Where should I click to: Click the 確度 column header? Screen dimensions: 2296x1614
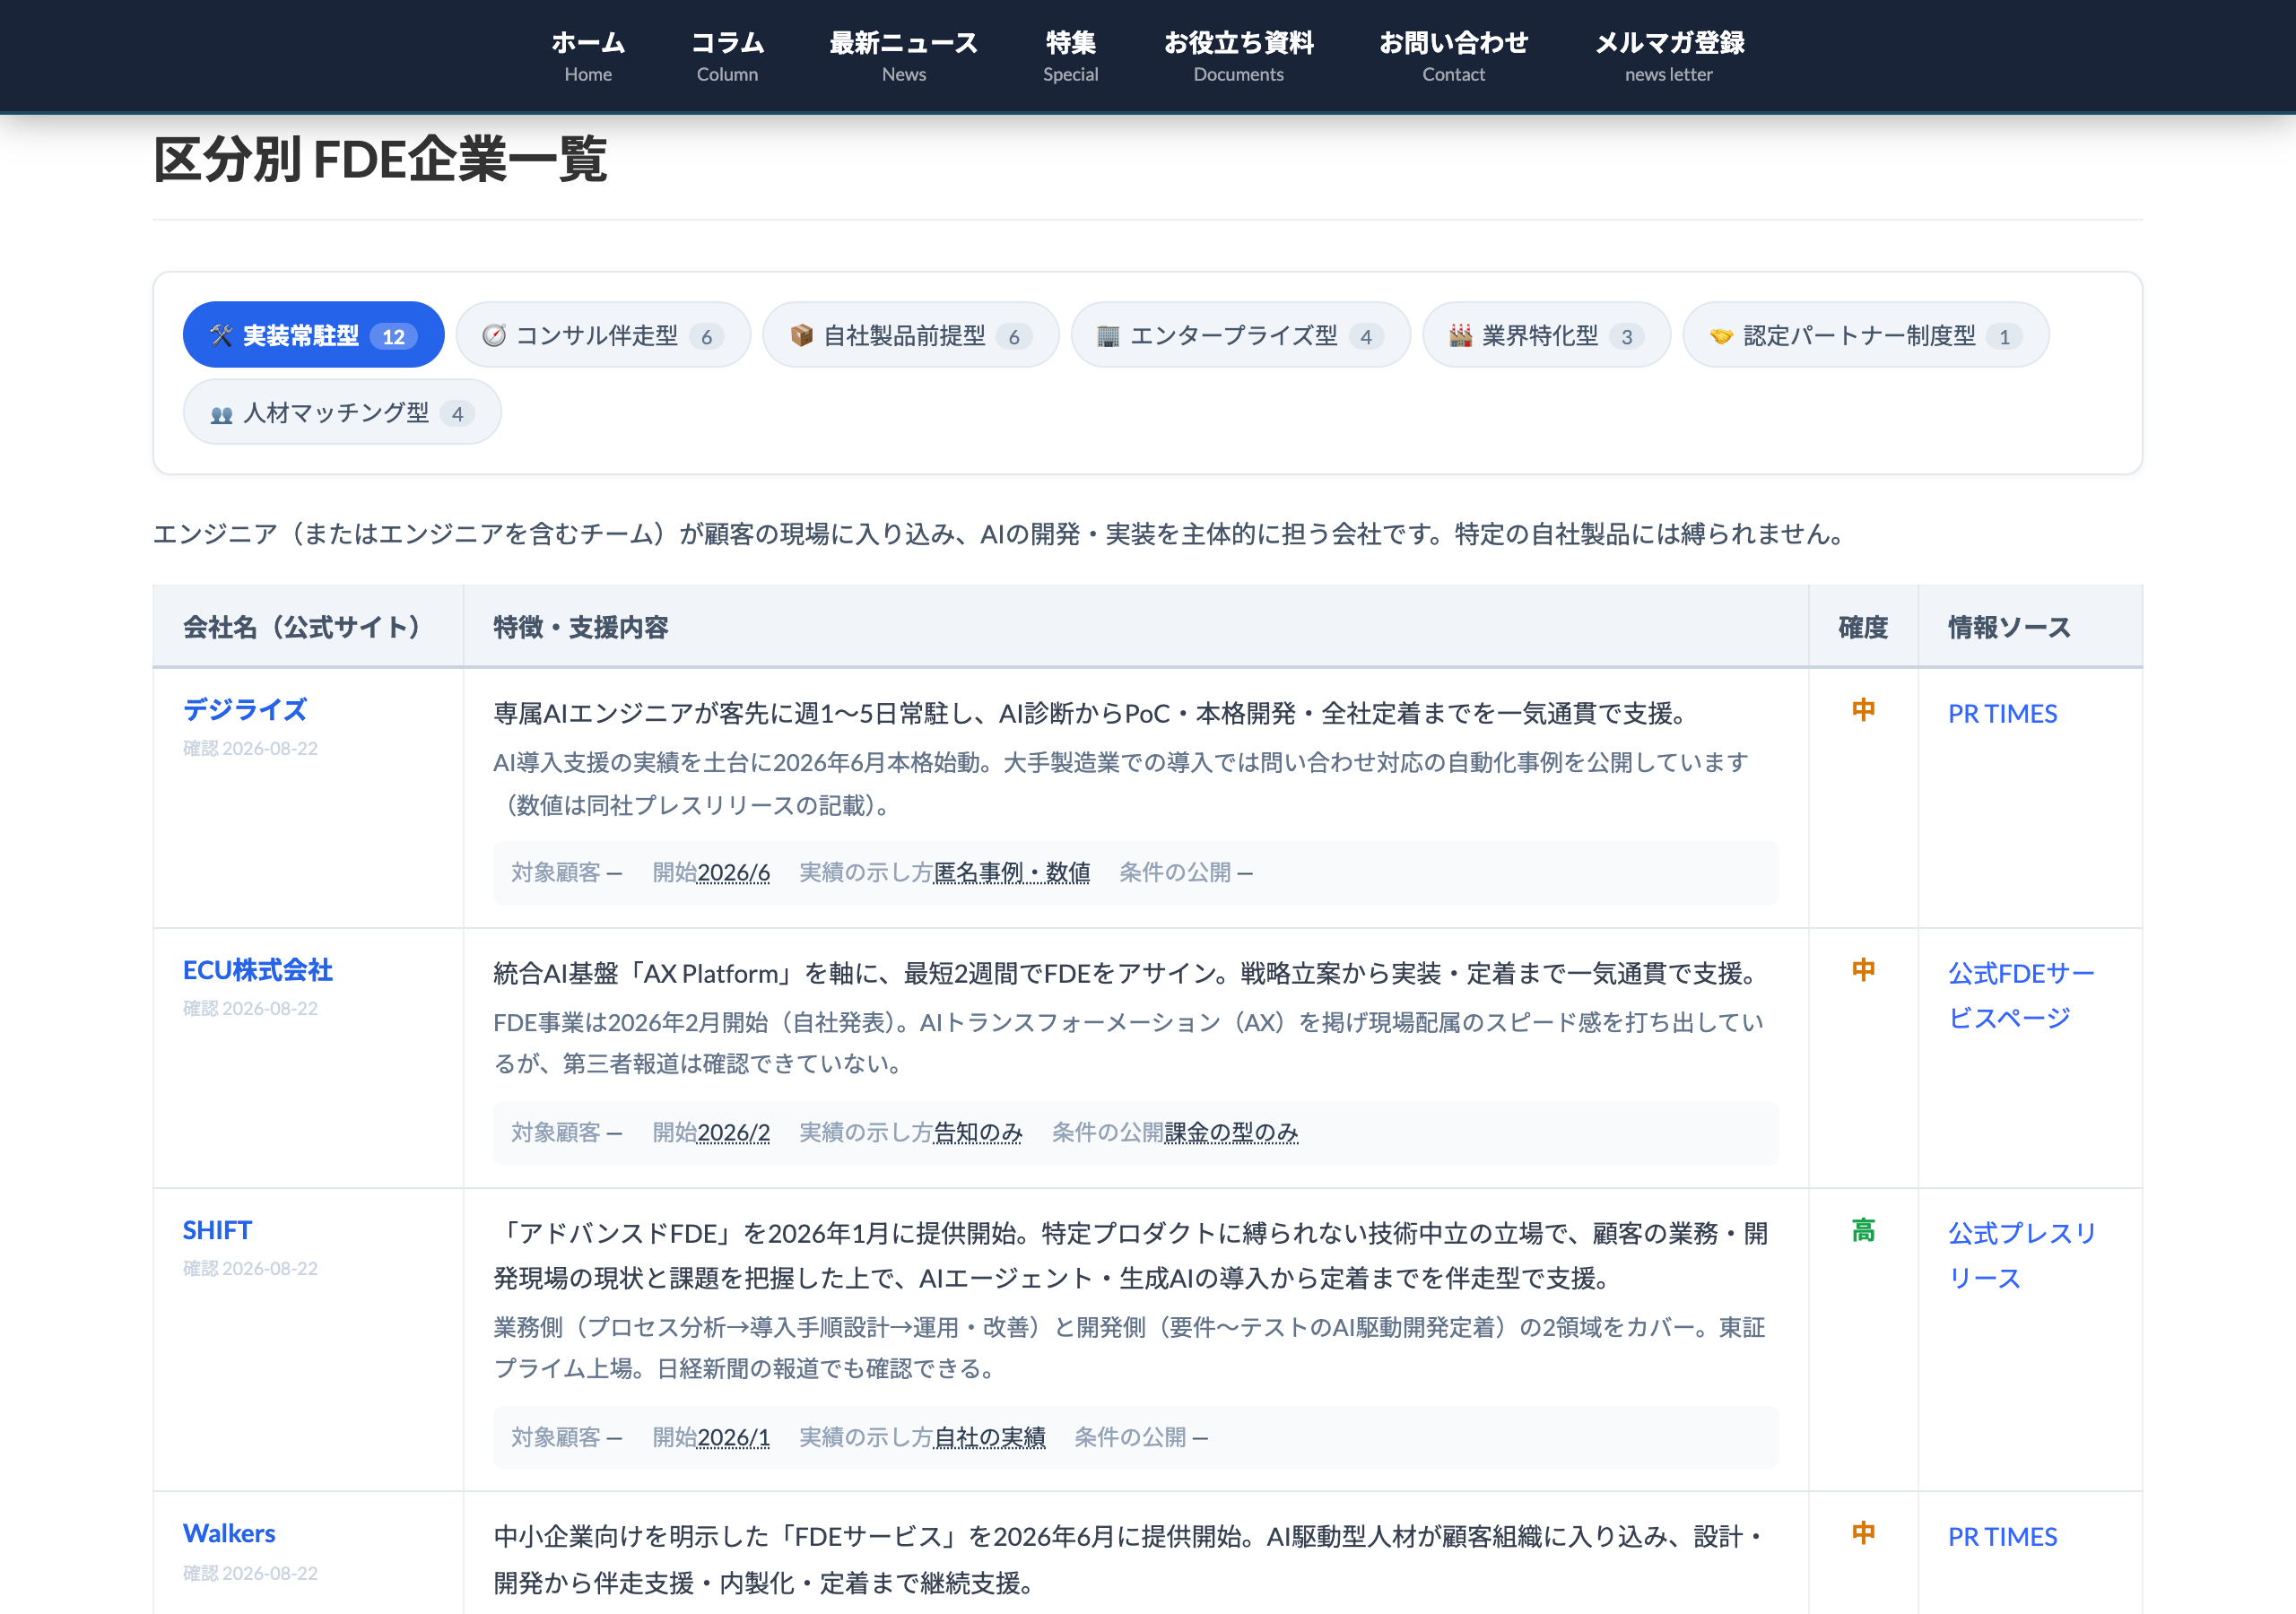[x=1863, y=627]
